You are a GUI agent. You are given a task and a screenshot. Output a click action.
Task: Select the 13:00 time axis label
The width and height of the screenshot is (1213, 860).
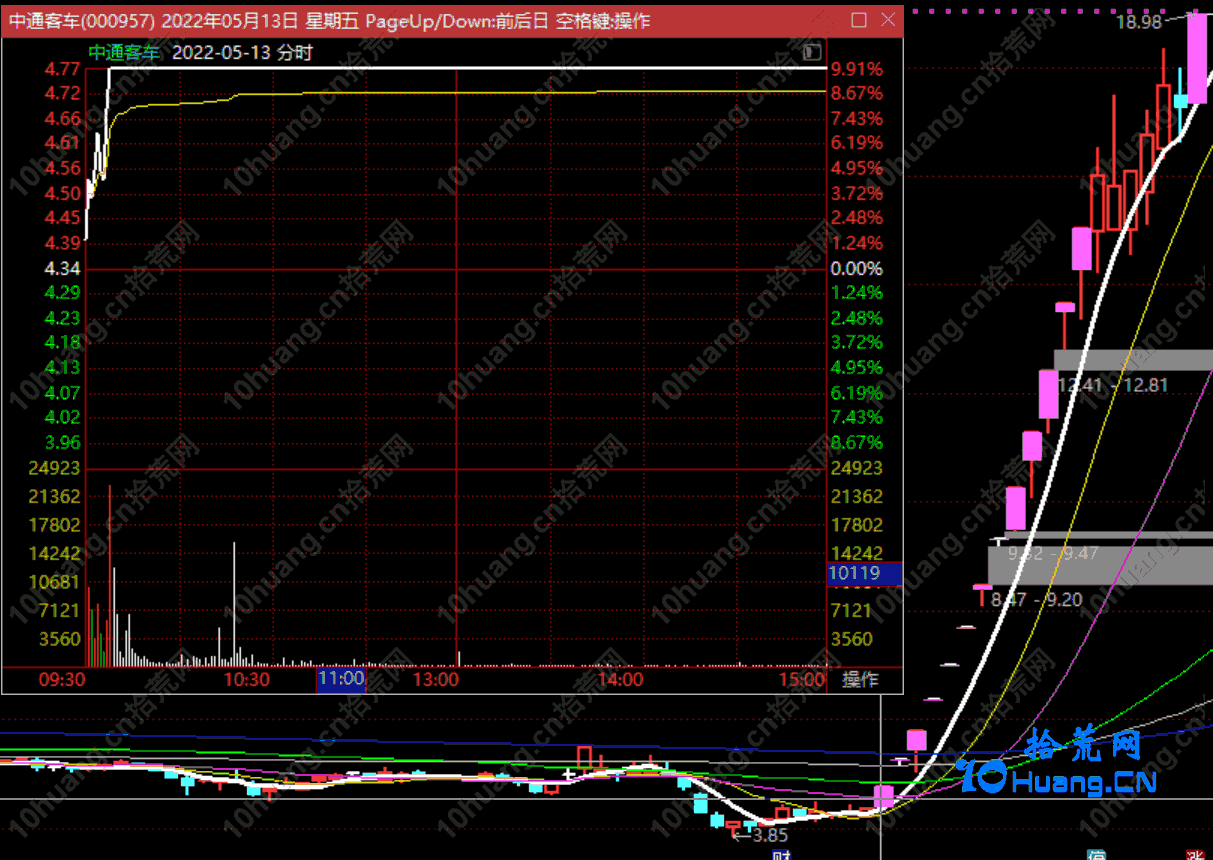click(x=436, y=680)
